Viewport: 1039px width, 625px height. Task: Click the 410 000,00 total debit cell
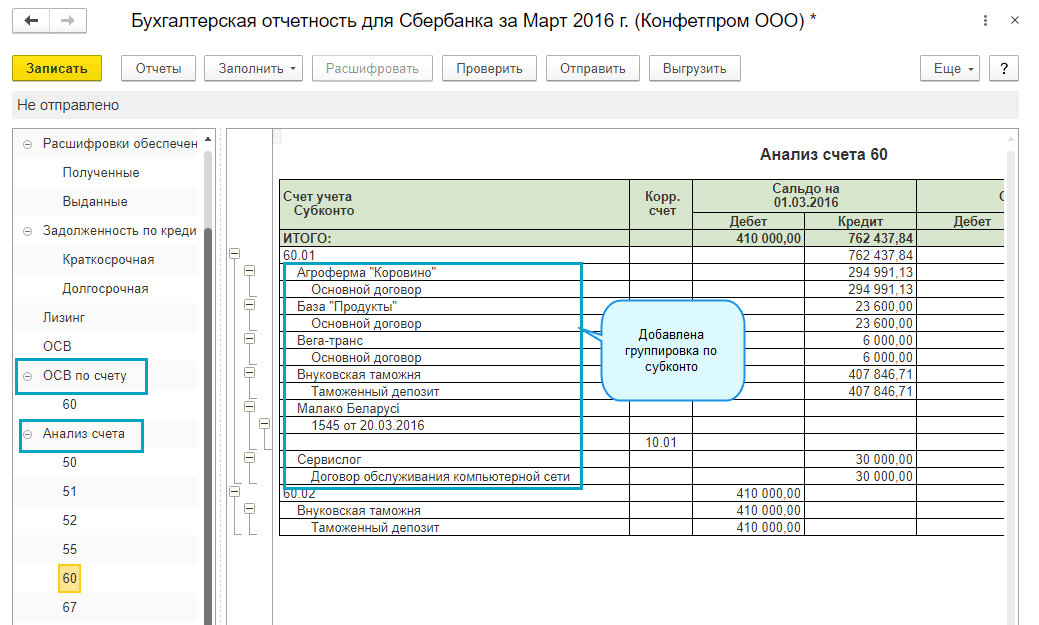(x=748, y=239)
